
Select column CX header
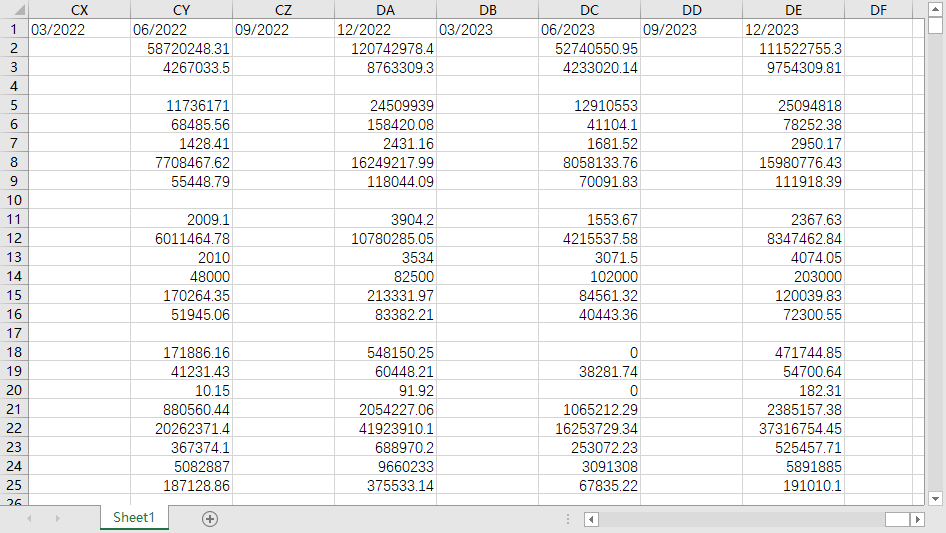(x=80, y=10)
